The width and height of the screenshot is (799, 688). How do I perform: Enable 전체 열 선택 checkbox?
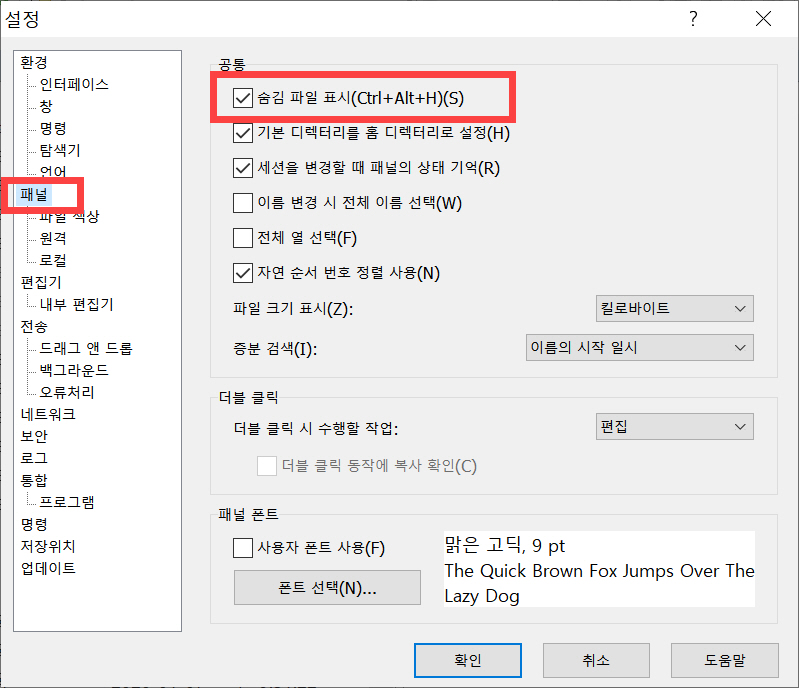[243, 237]
